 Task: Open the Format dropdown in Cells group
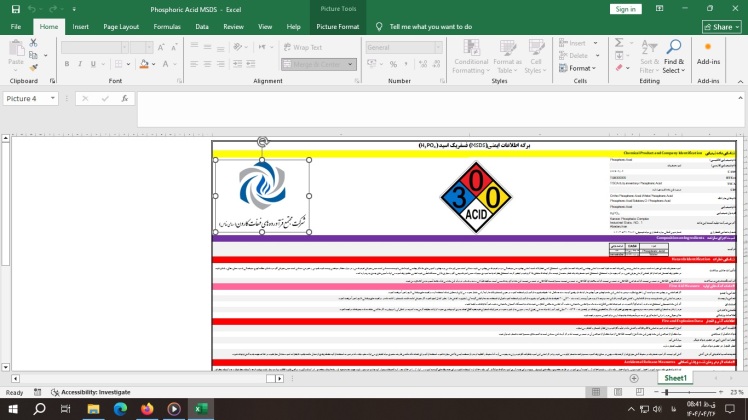point(582,69)
